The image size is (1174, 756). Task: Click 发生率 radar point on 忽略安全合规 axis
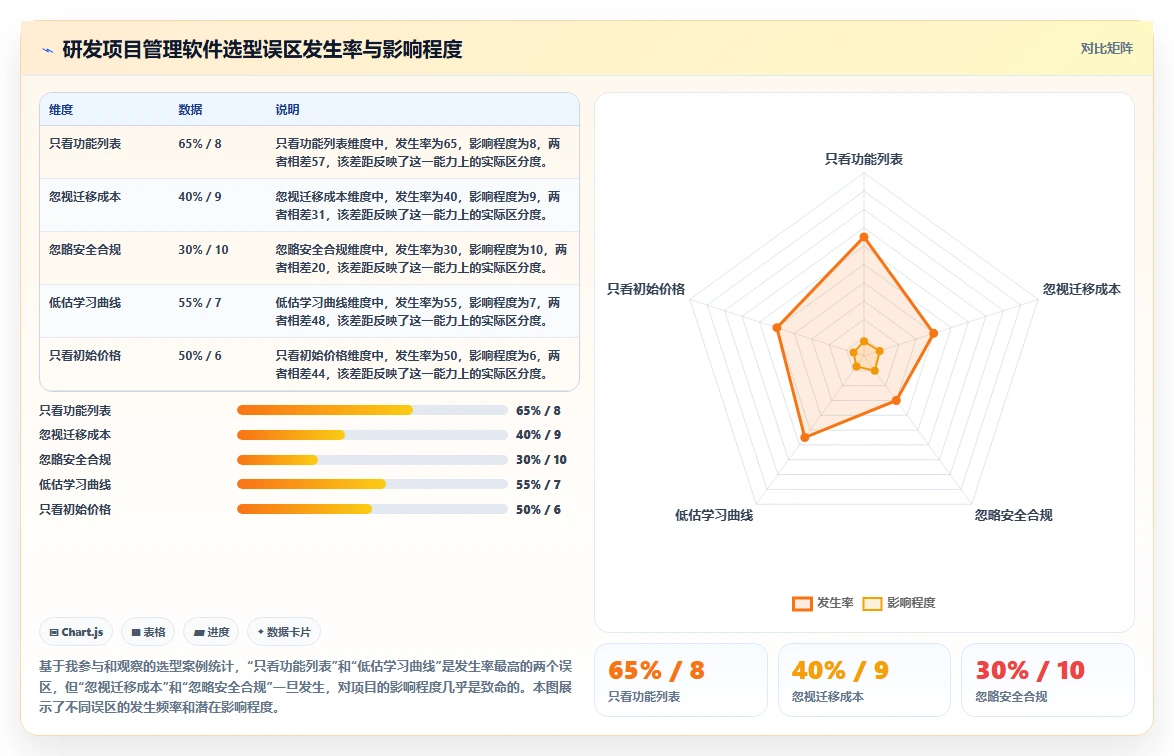click(x=896, y=400)
